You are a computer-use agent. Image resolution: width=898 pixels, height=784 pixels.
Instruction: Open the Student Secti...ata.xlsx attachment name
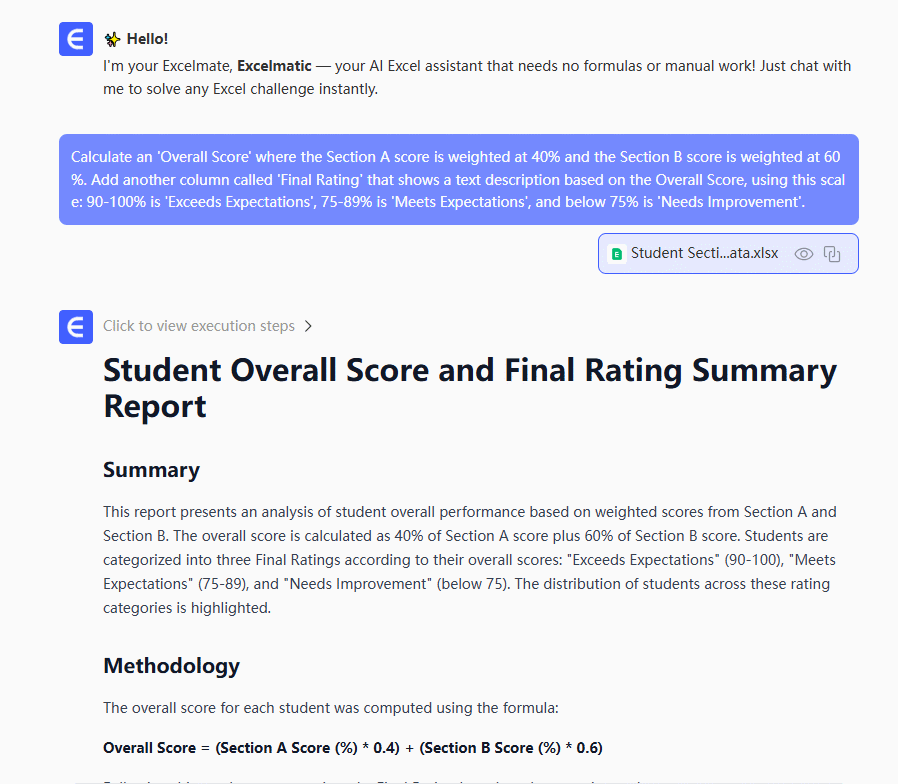coord(704,254)
